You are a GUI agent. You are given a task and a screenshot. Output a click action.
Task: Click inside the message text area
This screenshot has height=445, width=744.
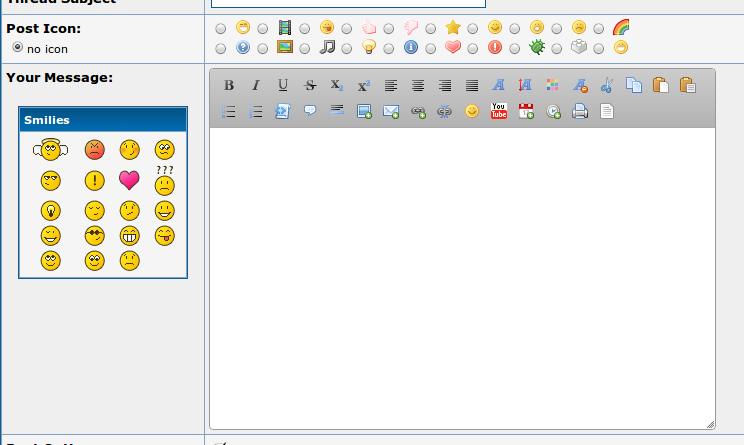click(x=462, y=280)
